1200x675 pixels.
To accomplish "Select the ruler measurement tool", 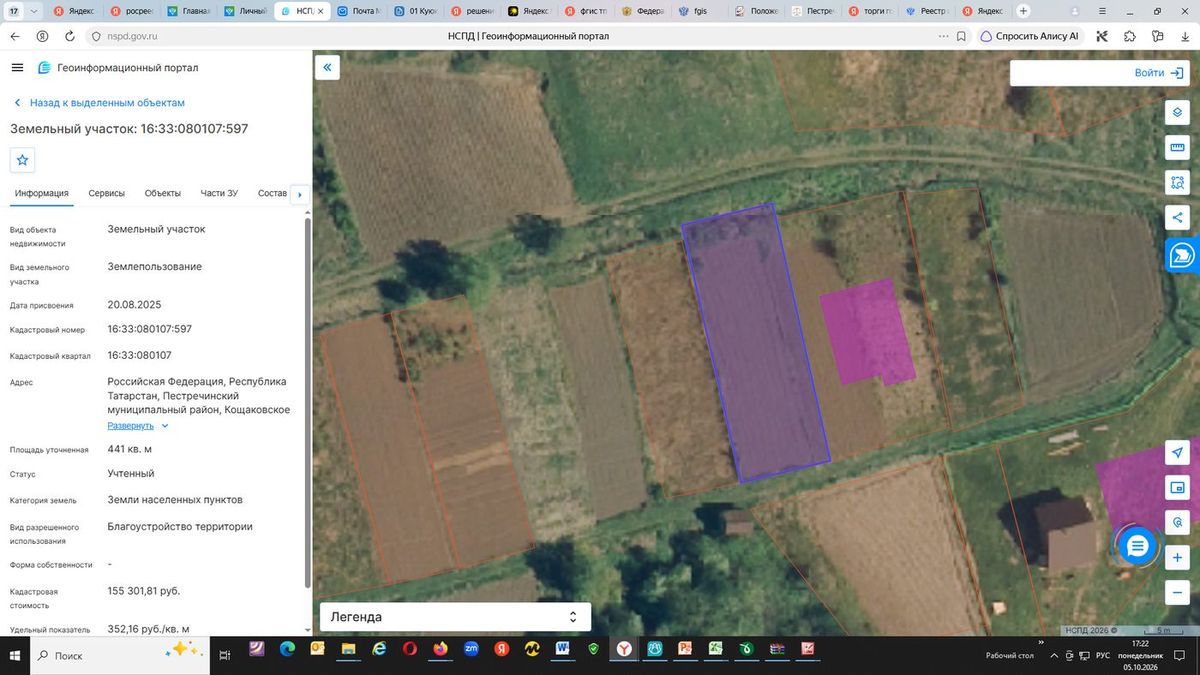I will [1177, 147].
